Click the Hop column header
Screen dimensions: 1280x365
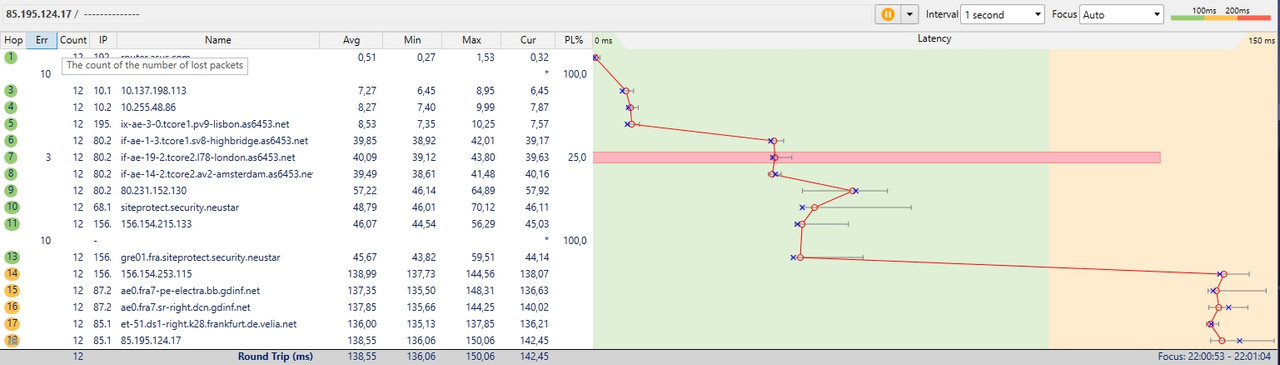point(13,40)
